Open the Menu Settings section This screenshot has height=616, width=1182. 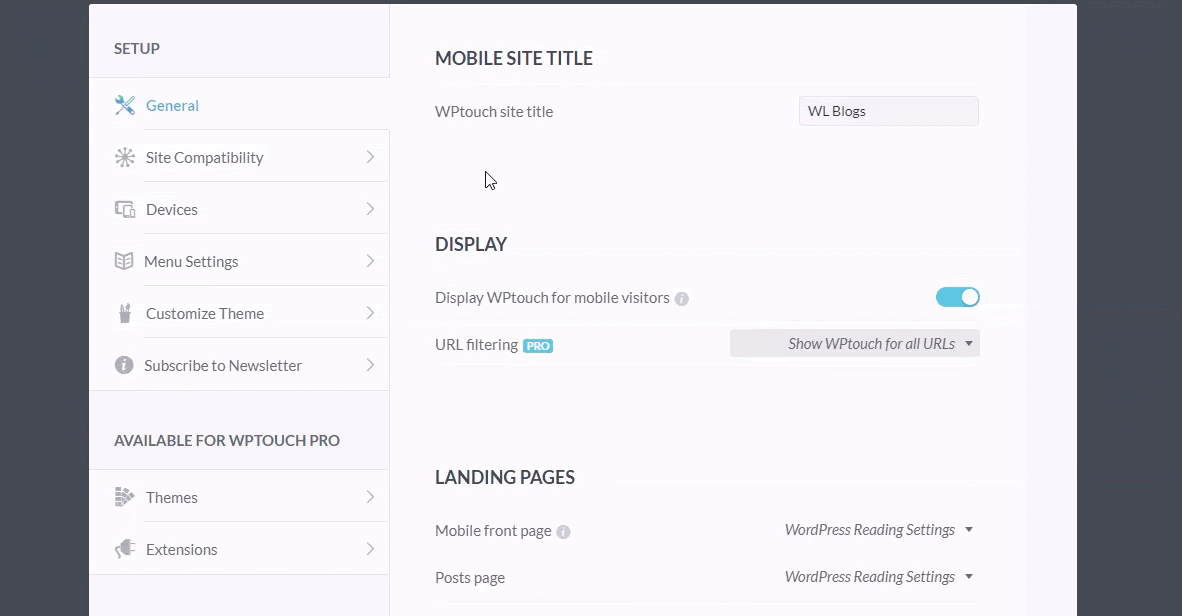pos(239,261)
